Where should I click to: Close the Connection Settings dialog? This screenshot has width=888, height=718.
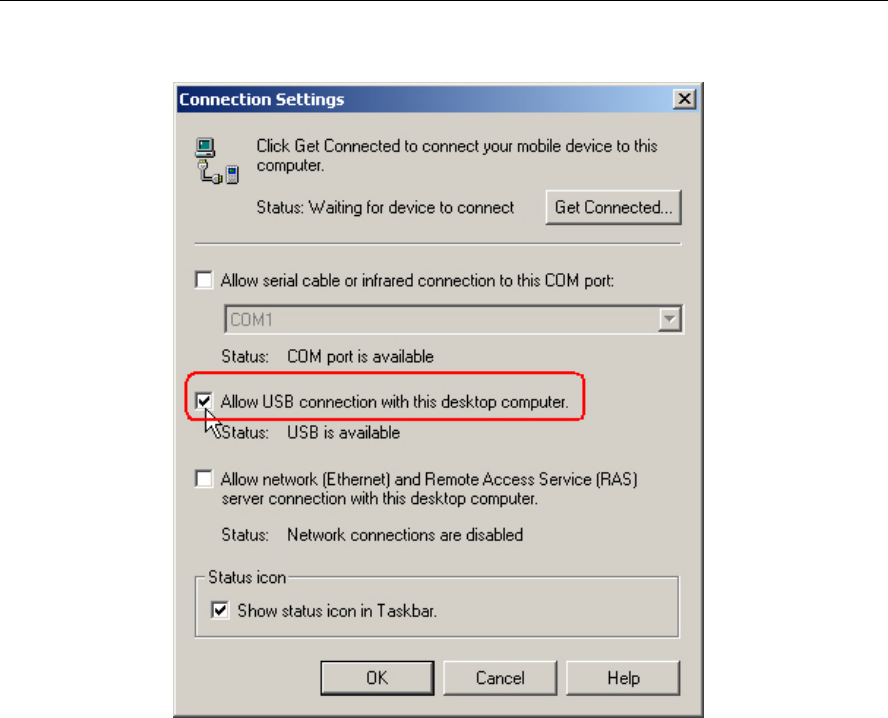685,99
